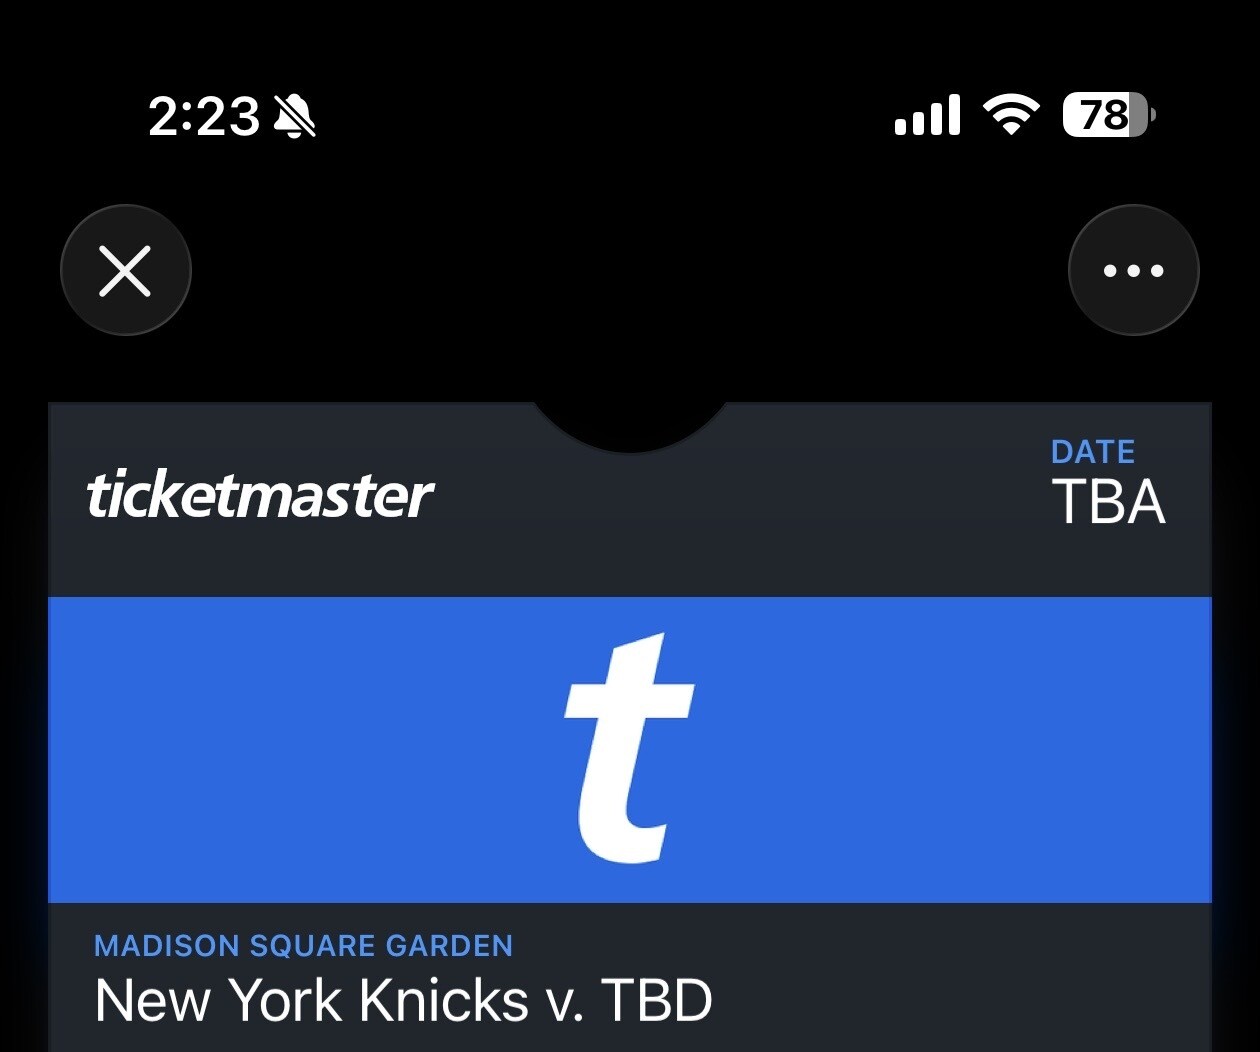Tap left blue area beside the t logo

(x=300, y=750)
